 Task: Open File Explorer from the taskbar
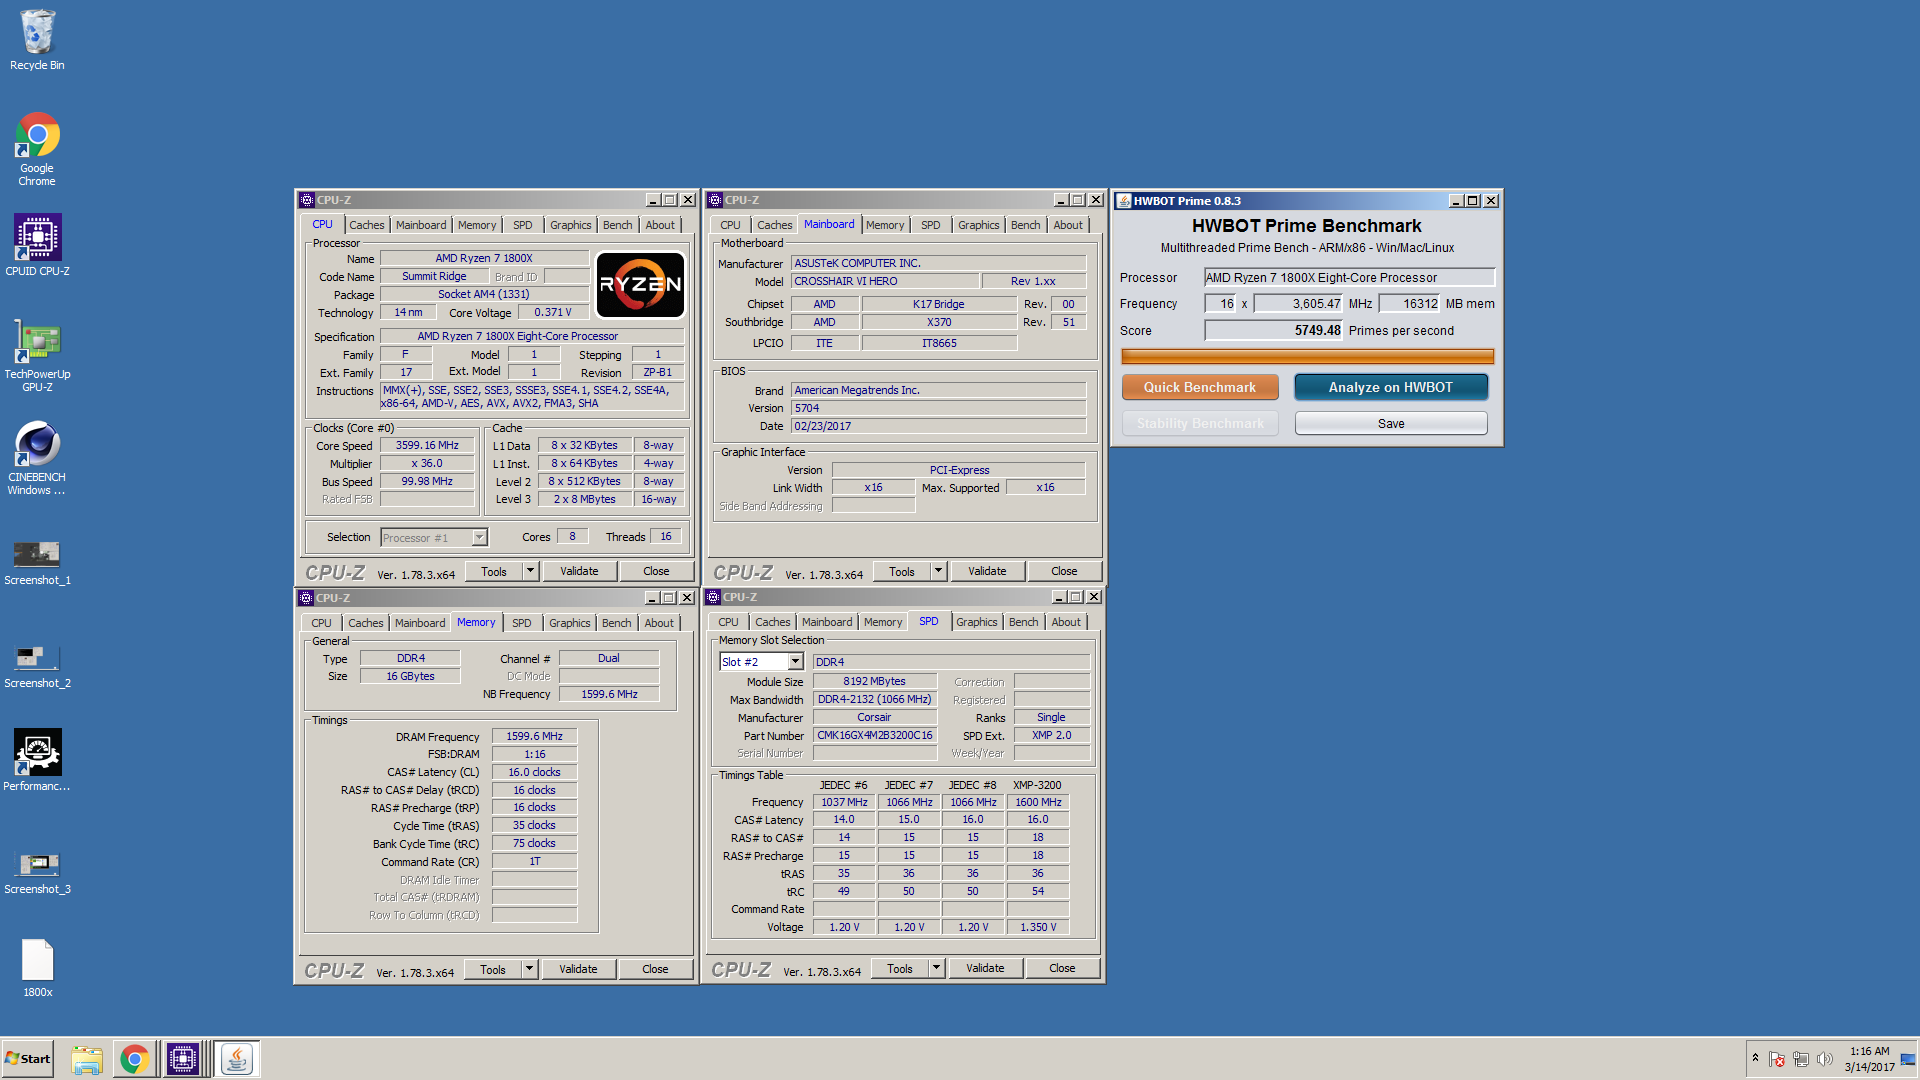[x=87, y=1059]
